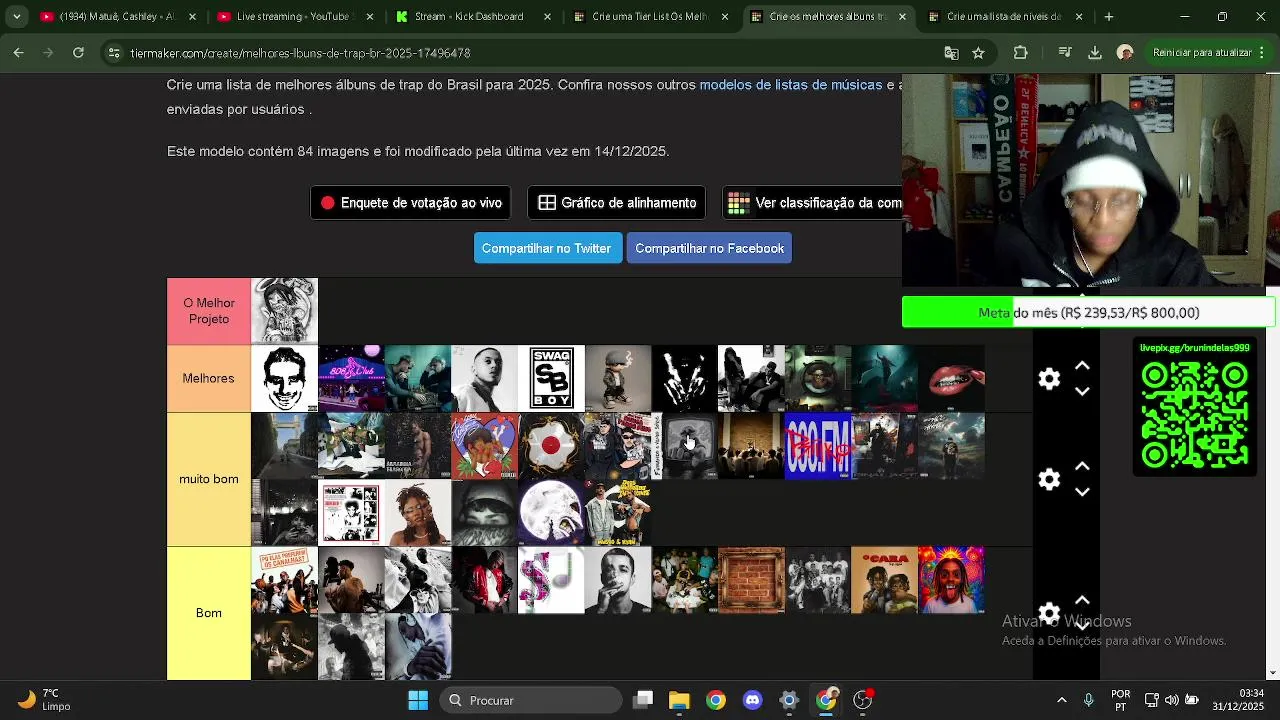The height and width of the screenshot is (720, 1280).
Task: Switch to Stream Kick Dashboard tab
Action: [470, 17]
